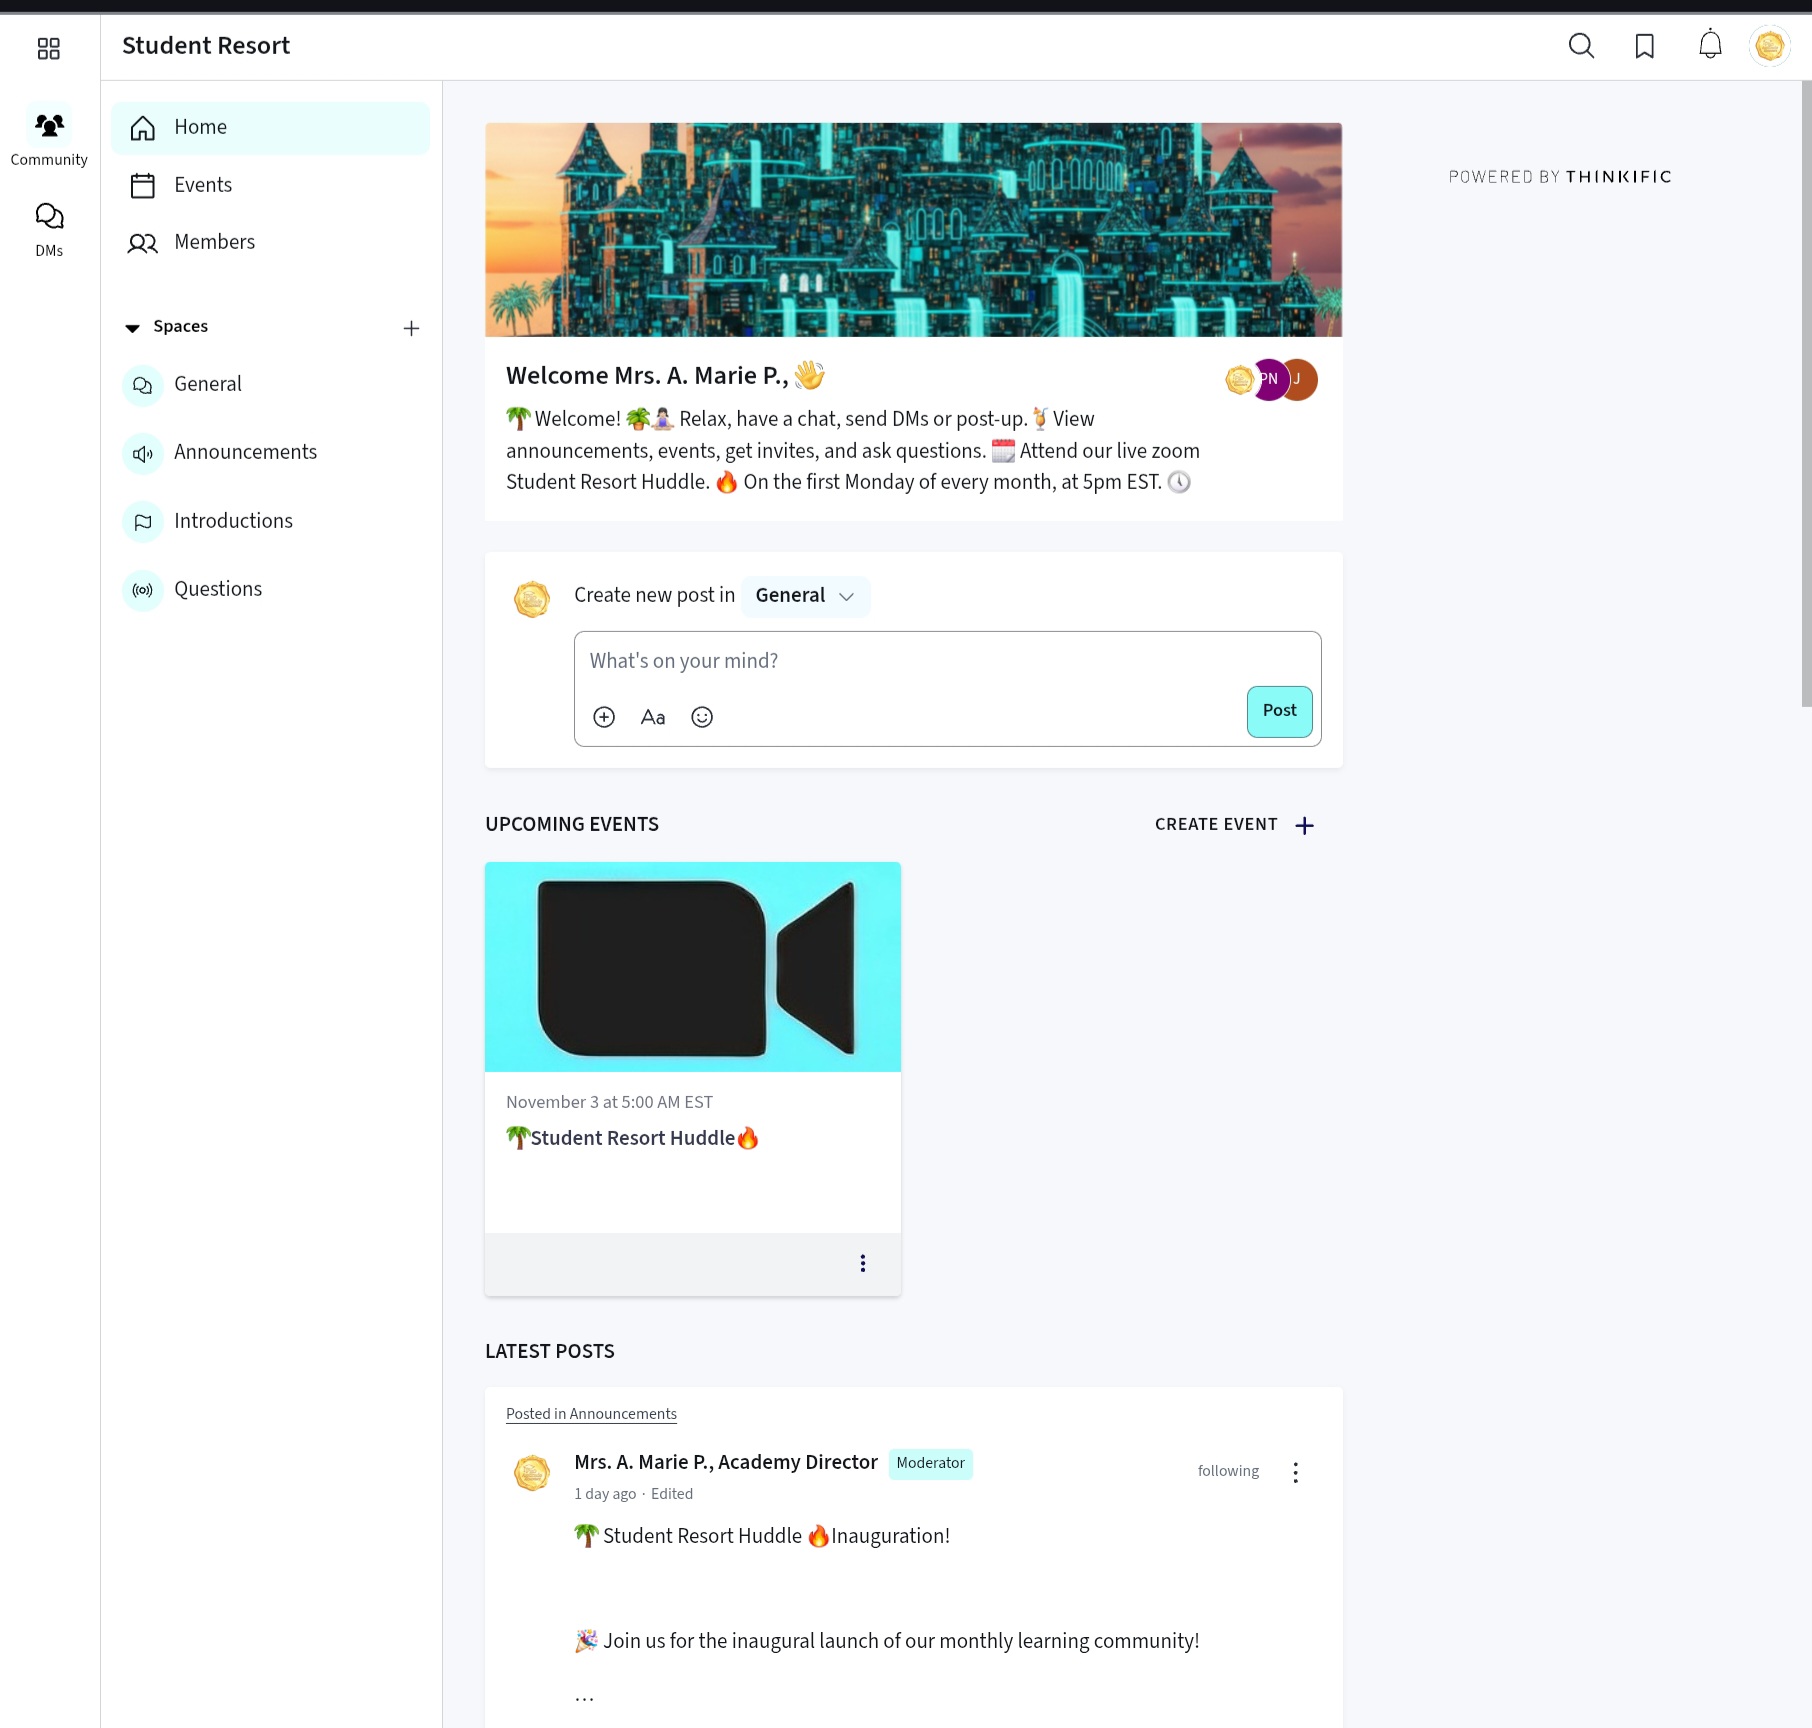Open text formatting Aa icon
Viewport: 1812px width, 1728px height.
[653, 717]
